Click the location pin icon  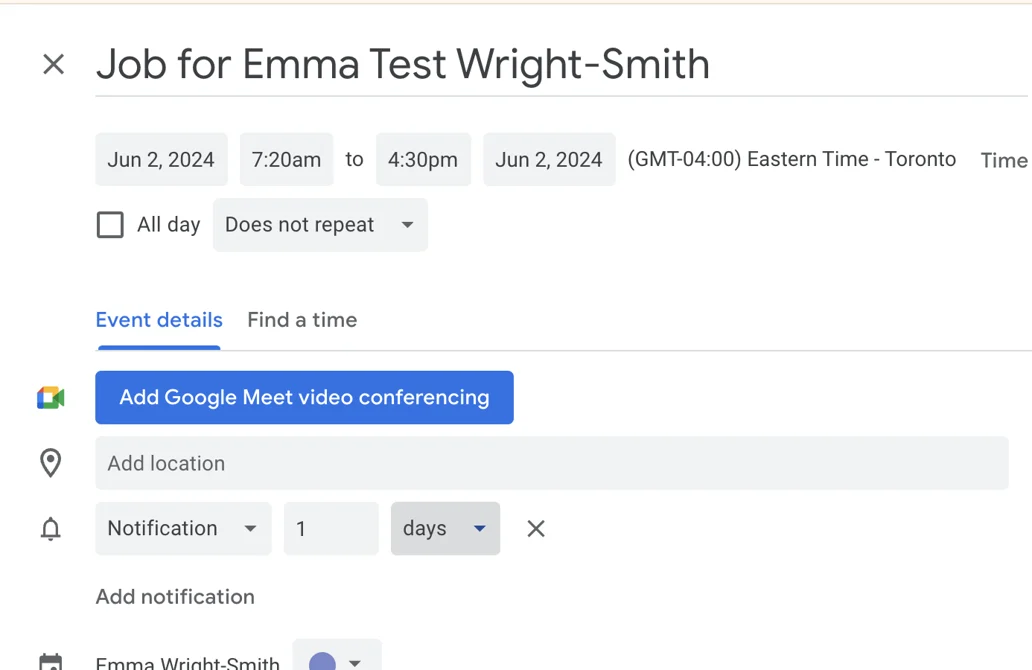click(x=51, y=463)
